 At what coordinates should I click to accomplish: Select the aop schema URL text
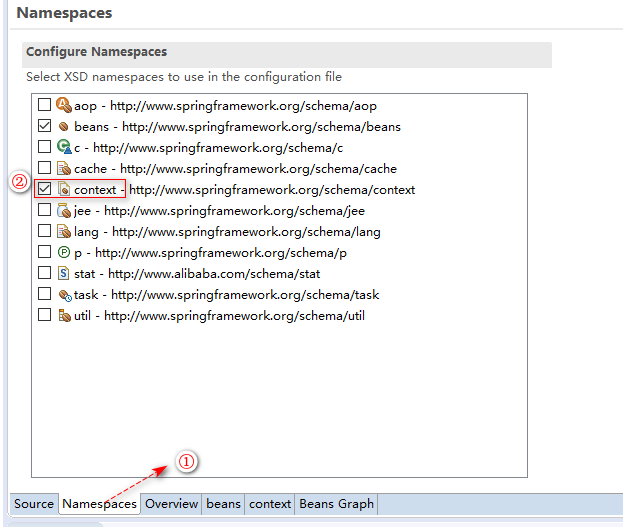coord(243,106)
